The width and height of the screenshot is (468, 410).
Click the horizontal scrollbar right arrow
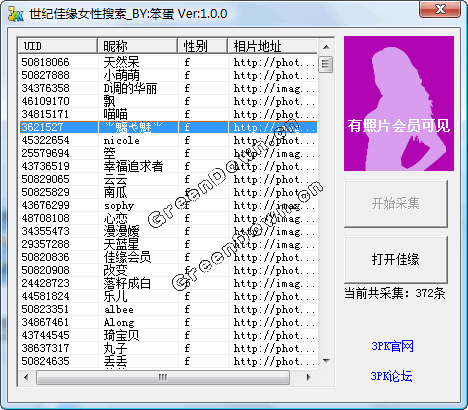(308, 377)
